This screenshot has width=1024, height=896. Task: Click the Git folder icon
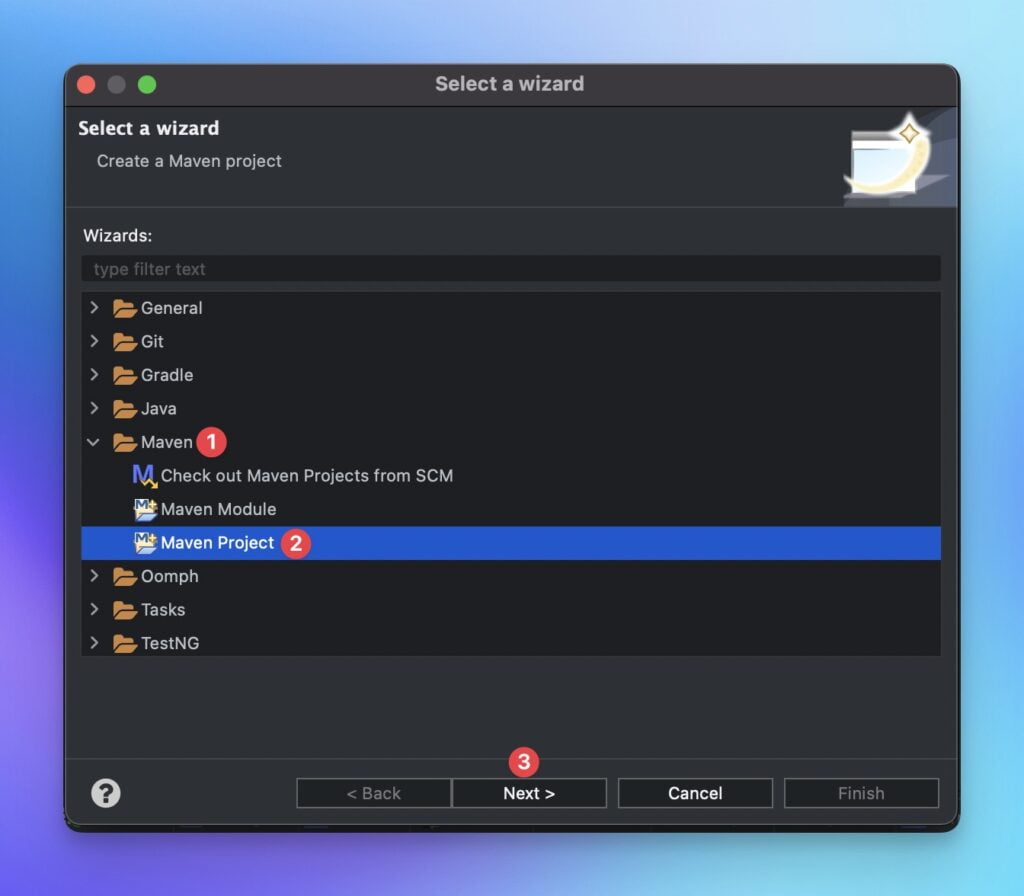pyautogui.click(x=124, y=342)
